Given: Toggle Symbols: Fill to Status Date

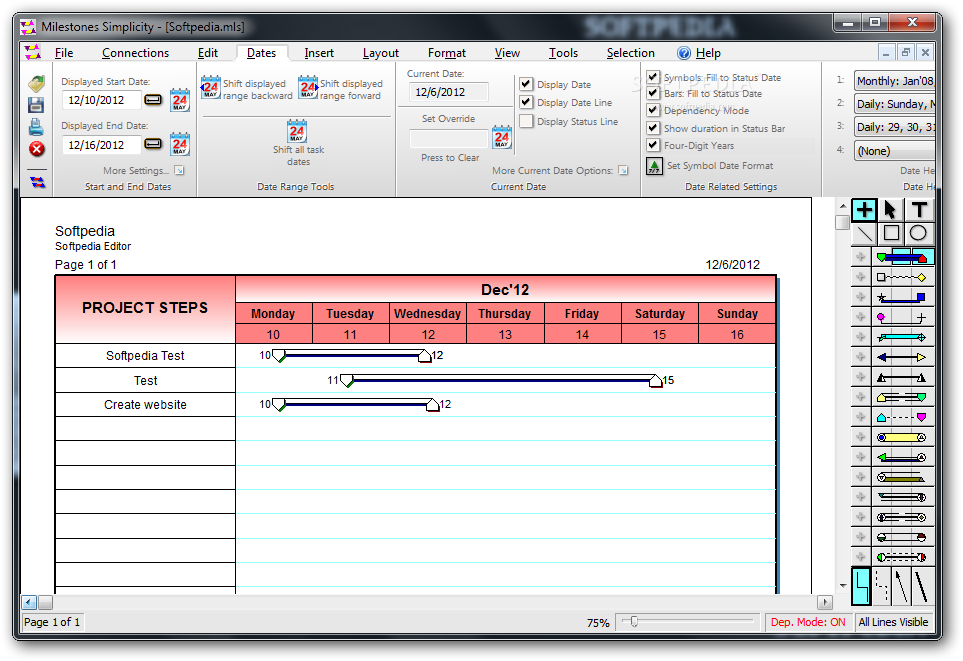Looking at the screenshot, I should tap(653, 77).
